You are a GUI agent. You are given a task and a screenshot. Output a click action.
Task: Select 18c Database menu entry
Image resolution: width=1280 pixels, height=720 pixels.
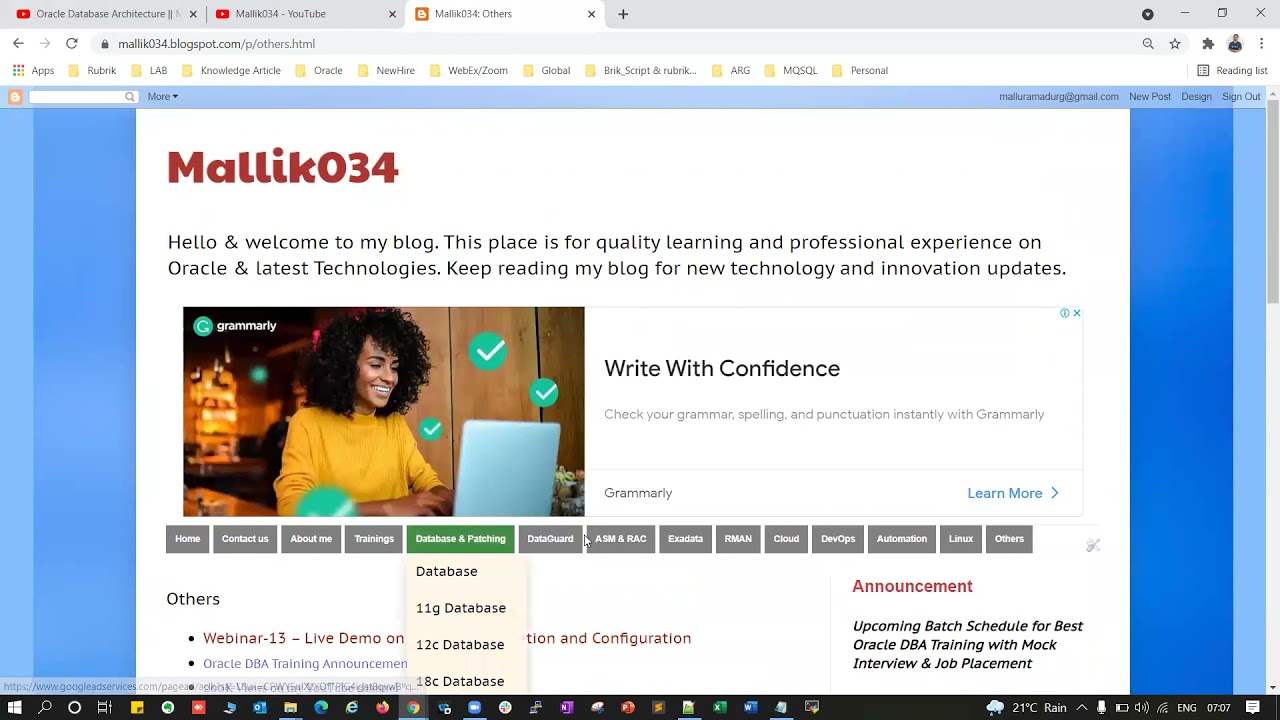coord(460,681)
